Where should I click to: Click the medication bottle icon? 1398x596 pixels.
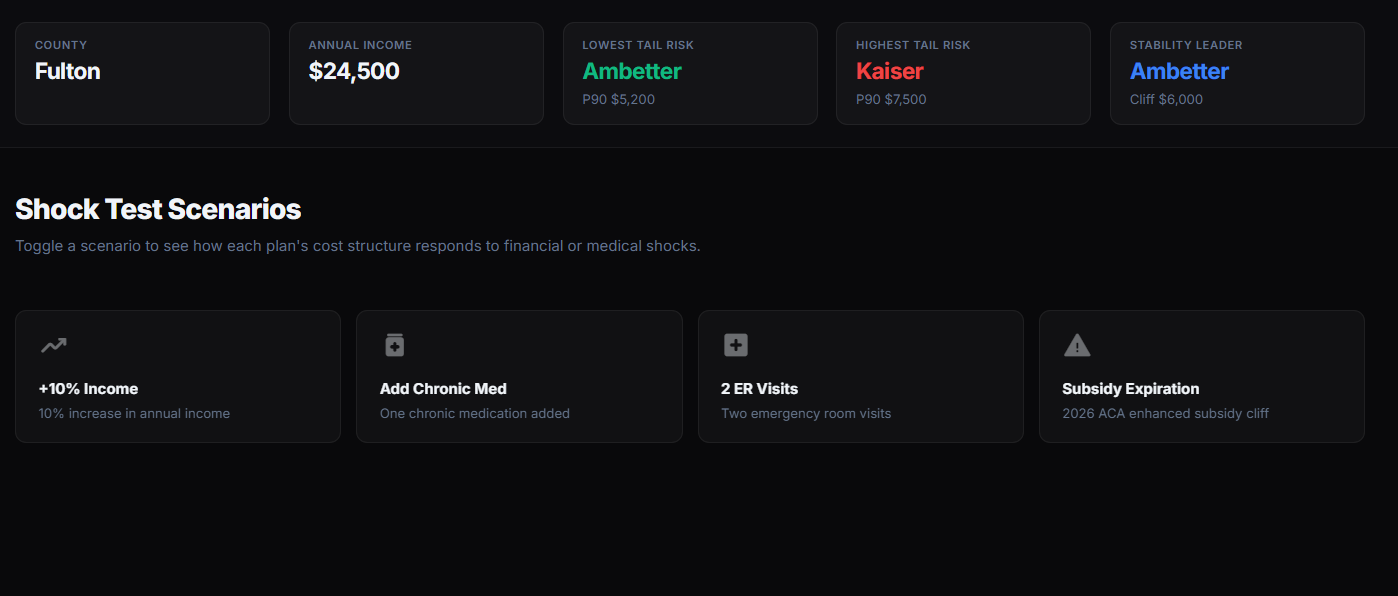pyautogui.click(x=394, y=346)
